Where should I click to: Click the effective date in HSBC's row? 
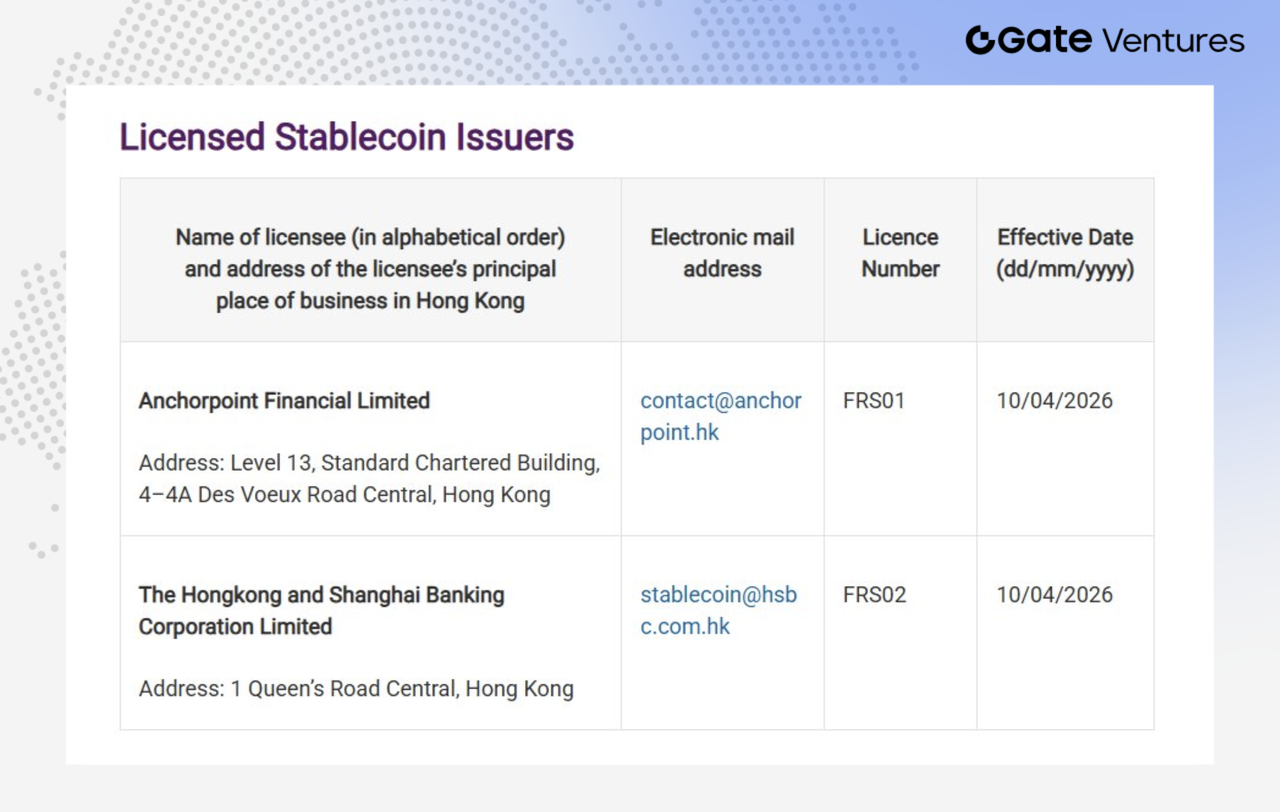(x=1054, y=595)
